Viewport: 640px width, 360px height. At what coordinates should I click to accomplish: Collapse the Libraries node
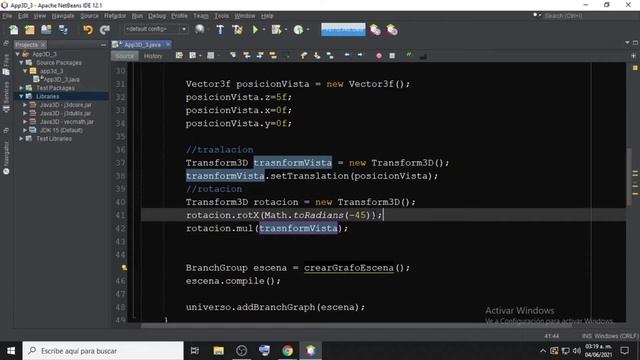(x=21, y=96)
